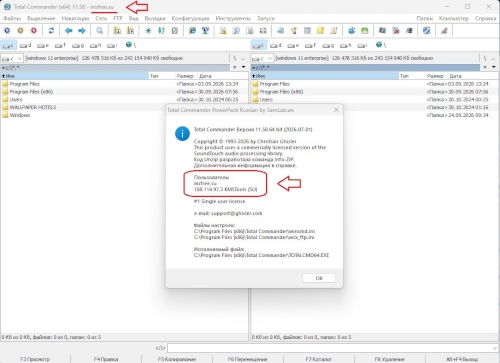Click the blue splash toolbar icon
The height and width of the screenshot is (363, 500).
[351, 31]
